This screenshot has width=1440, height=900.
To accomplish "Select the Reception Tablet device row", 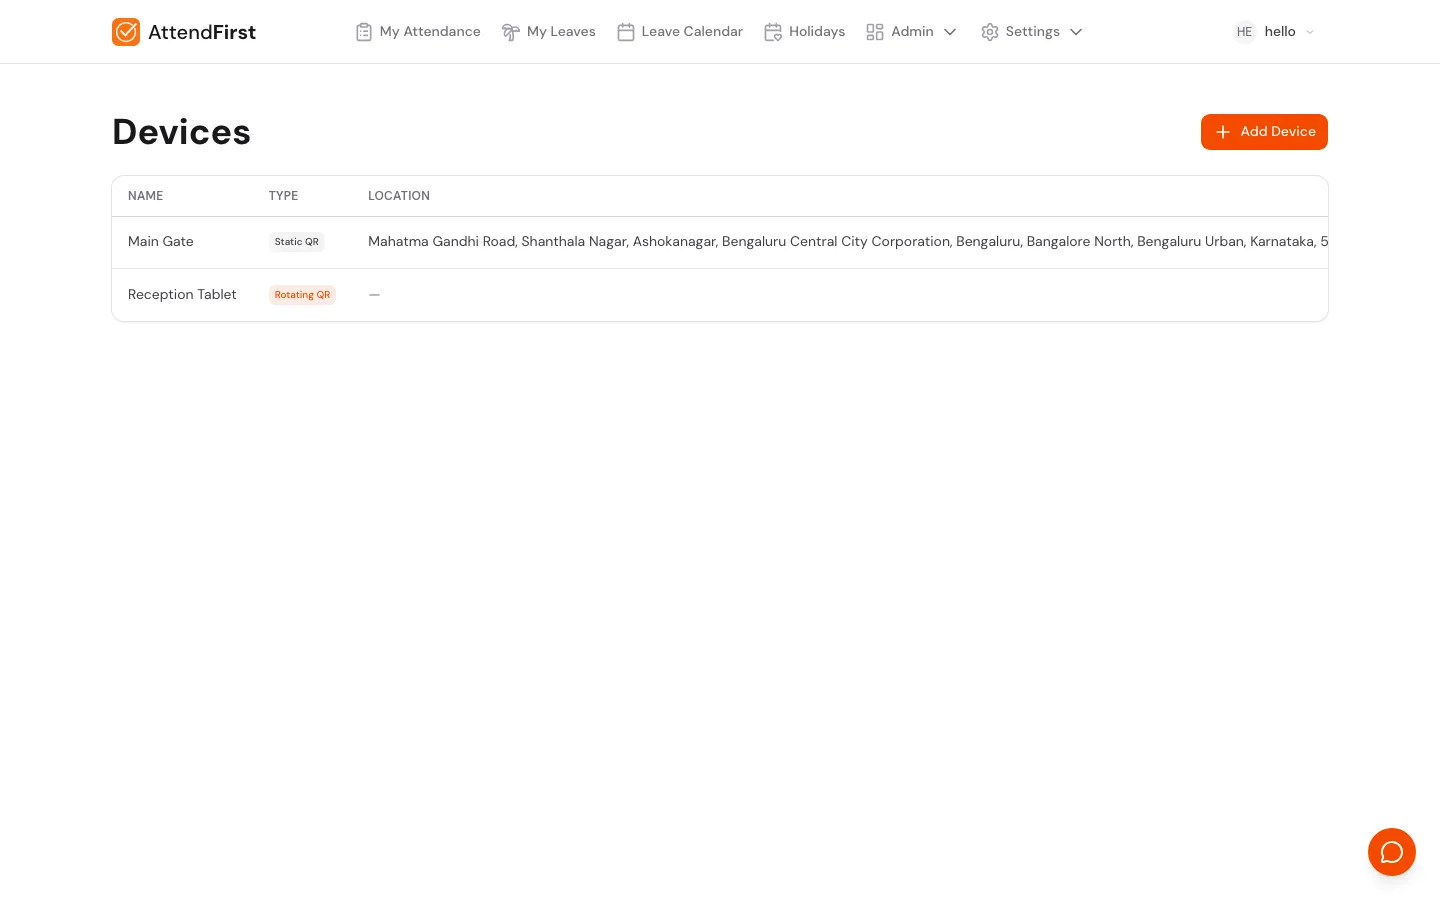I will (182, 295).
